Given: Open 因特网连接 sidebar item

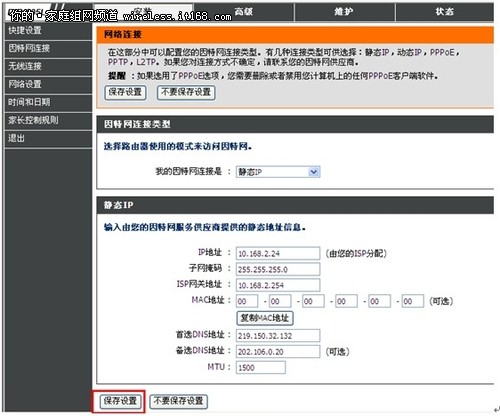Looking at the screenshot, I should point(49,48).
